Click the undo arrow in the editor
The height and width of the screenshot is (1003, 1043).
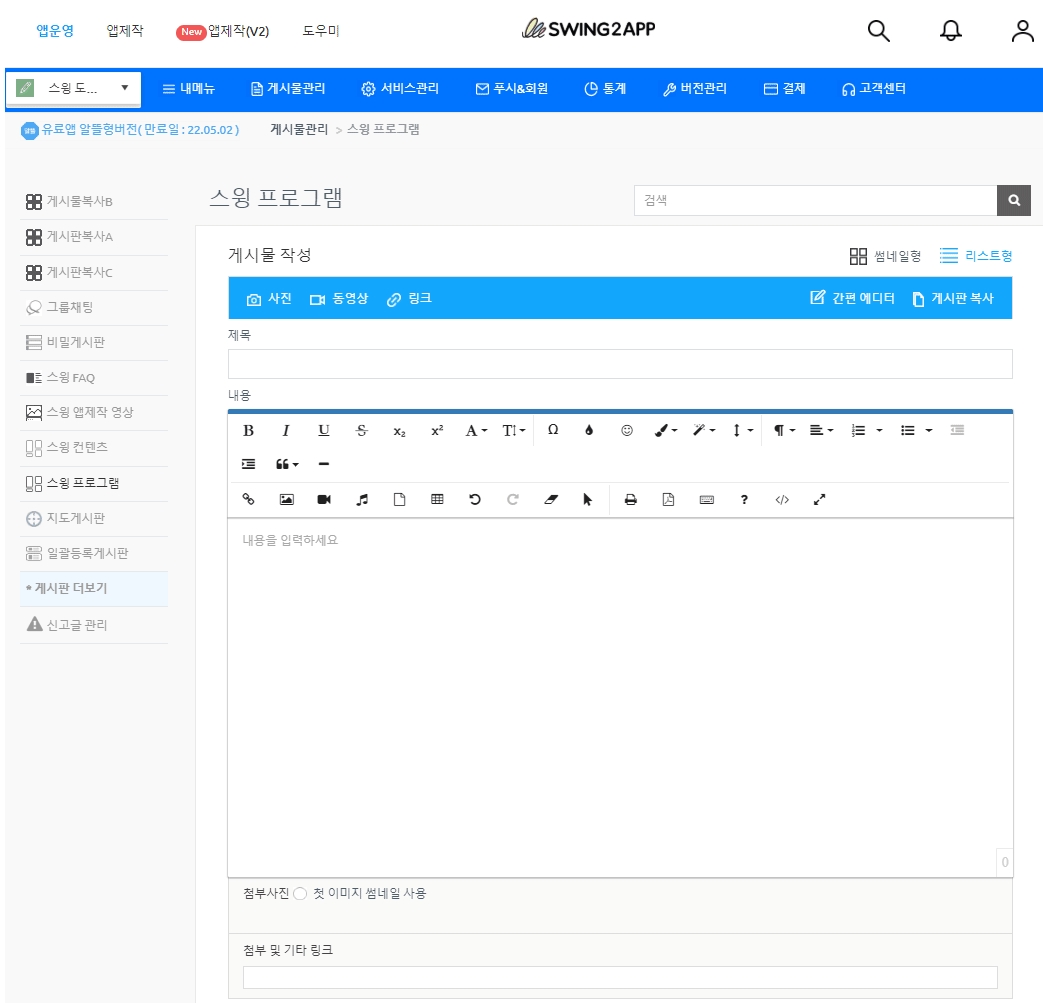[475, 499]
